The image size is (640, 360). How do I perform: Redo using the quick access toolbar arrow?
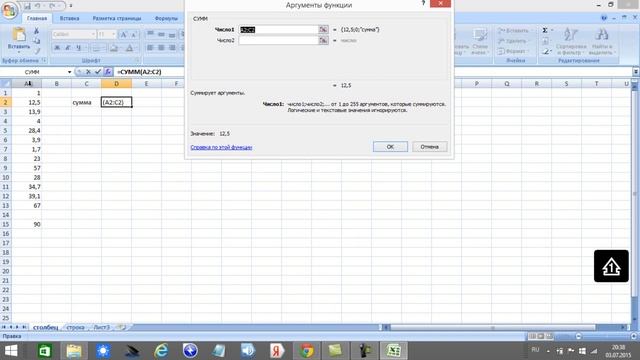coord(52,6)
